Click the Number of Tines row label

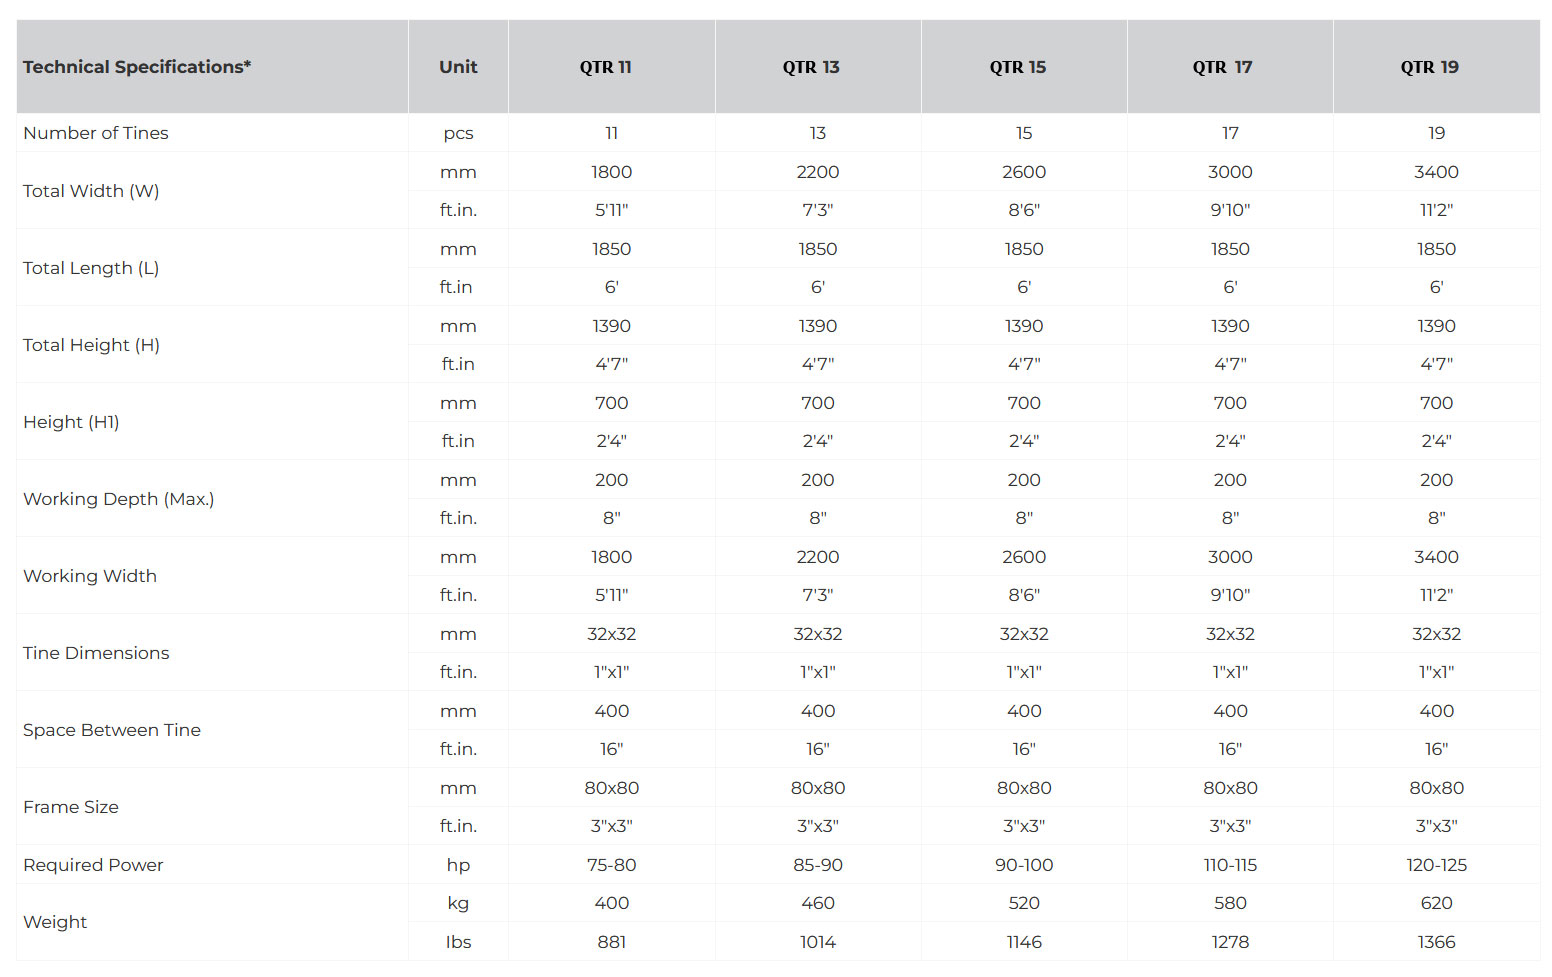click(96, 133)
